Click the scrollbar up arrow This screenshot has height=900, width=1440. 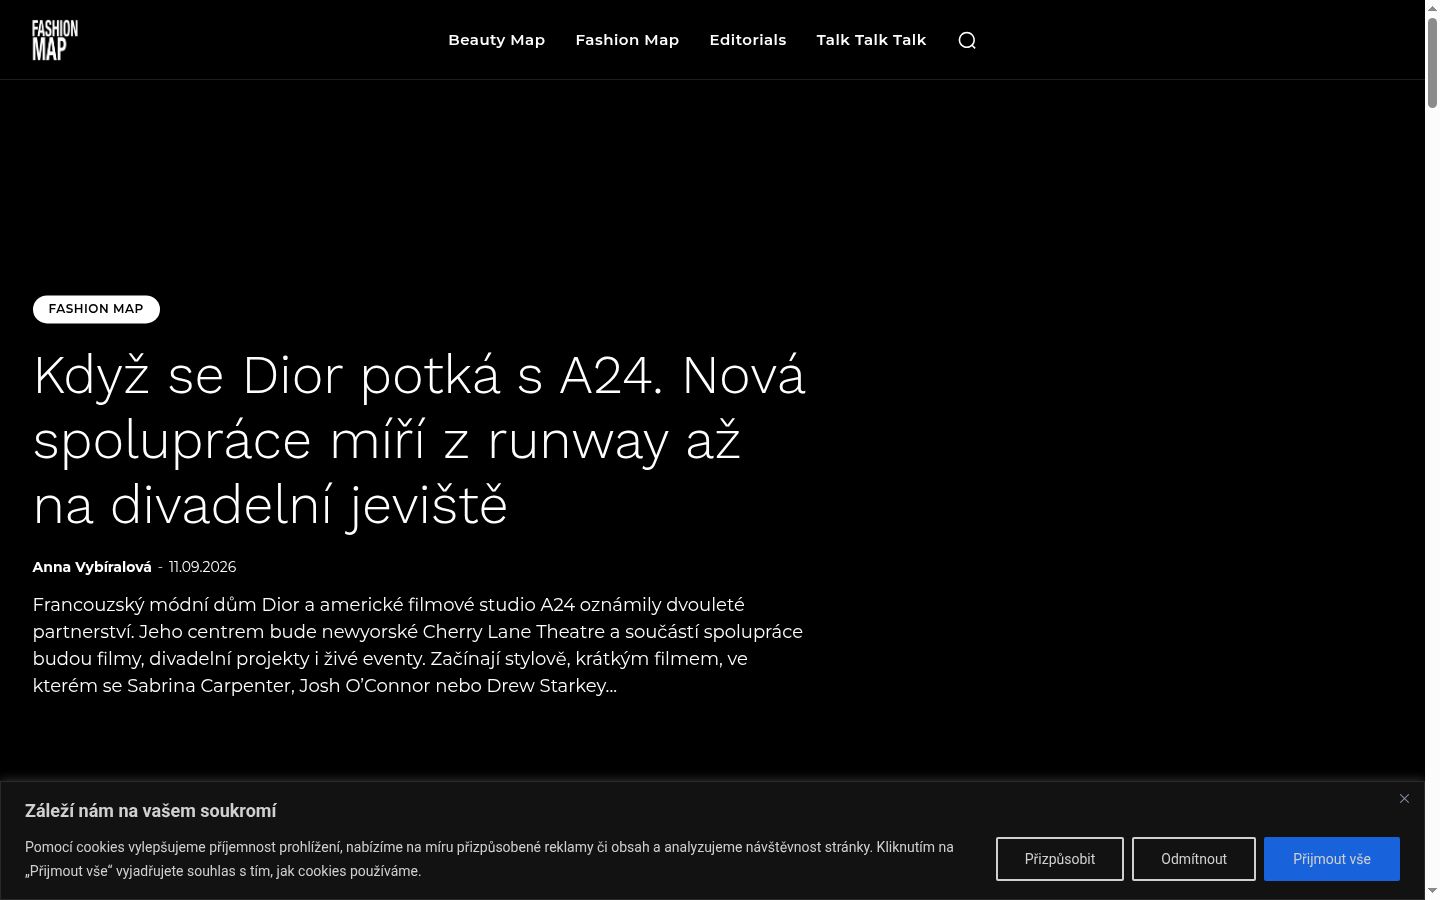tap(1432, 8)
